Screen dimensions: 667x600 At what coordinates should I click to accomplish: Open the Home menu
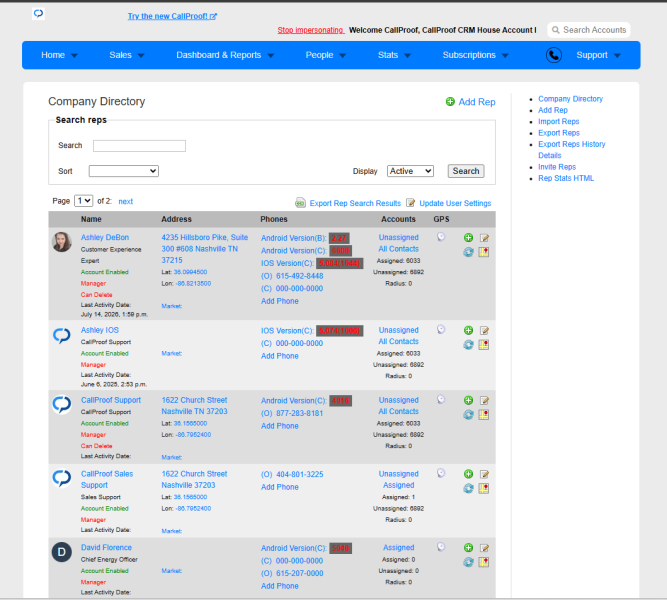[x=59, y=55]
